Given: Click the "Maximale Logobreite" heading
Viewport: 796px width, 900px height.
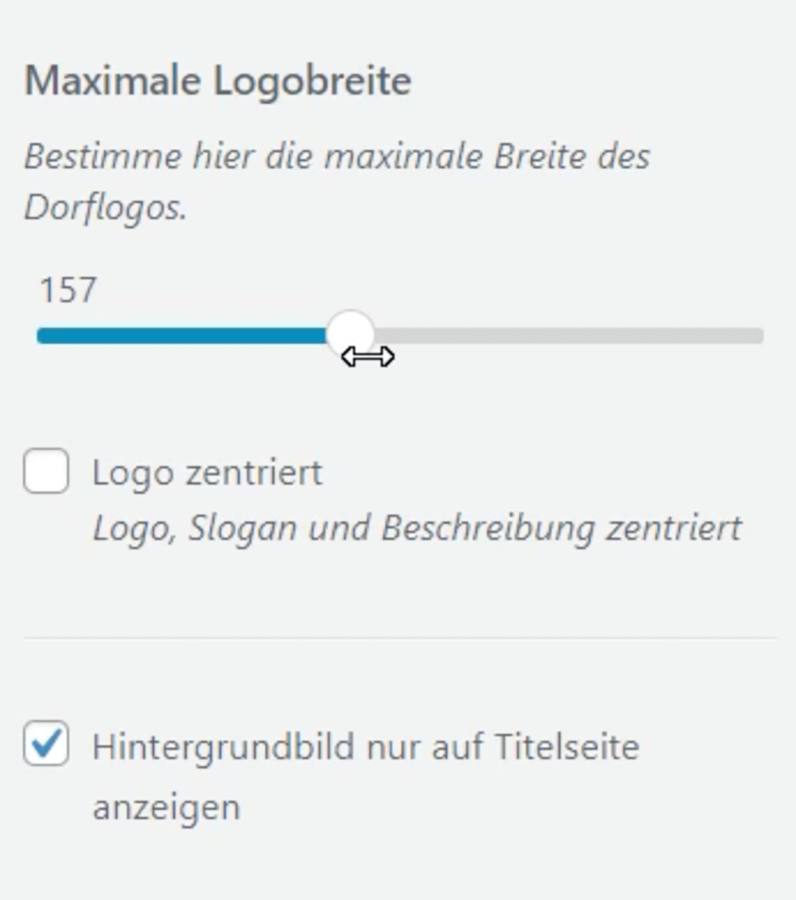Looking at the screenshot, I should (x=217, y=81).
